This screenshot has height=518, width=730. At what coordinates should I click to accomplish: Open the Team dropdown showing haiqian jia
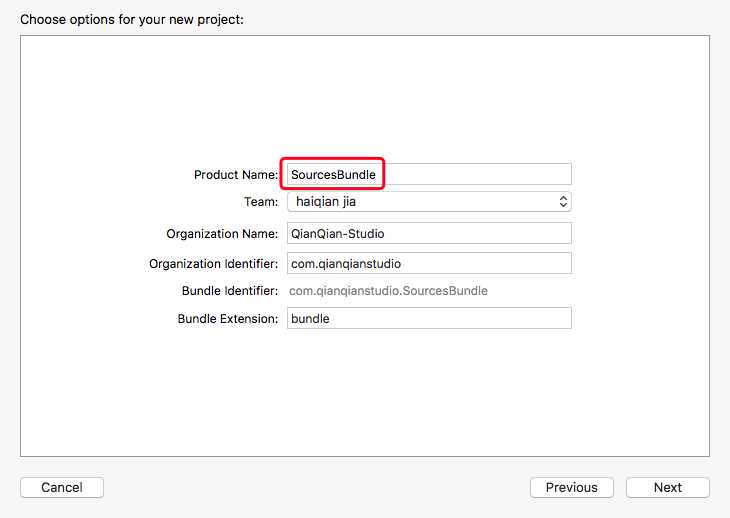429,202
